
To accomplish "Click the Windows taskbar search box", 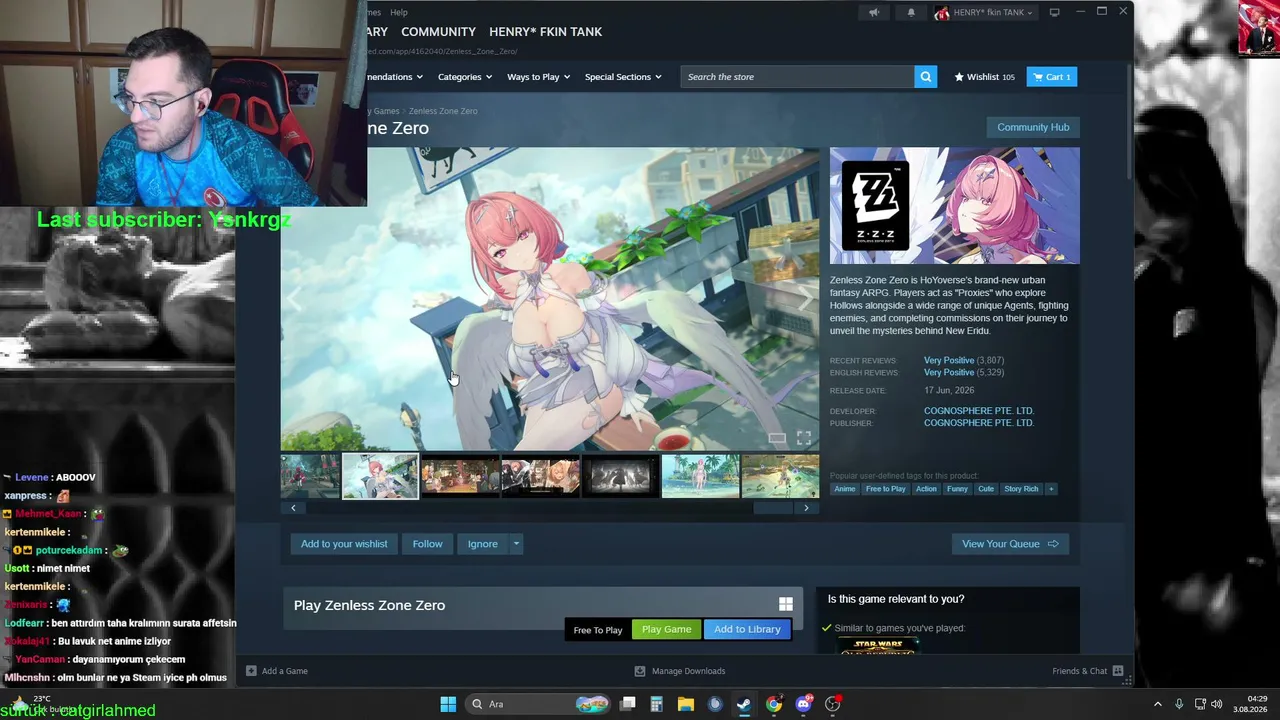I will pos(538,704).
